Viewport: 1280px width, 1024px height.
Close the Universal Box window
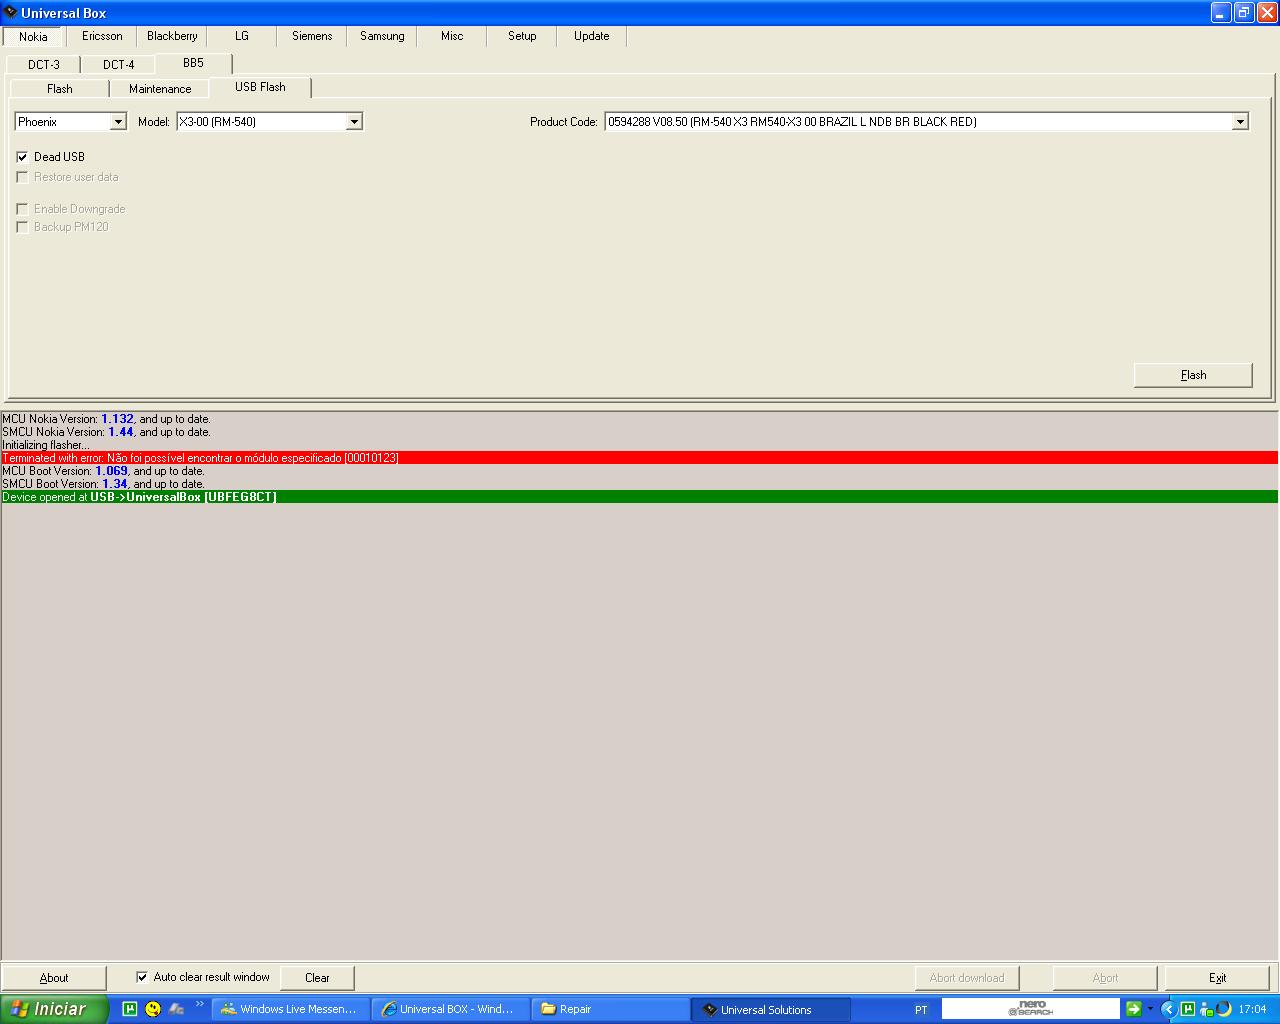pos(1267,13)
